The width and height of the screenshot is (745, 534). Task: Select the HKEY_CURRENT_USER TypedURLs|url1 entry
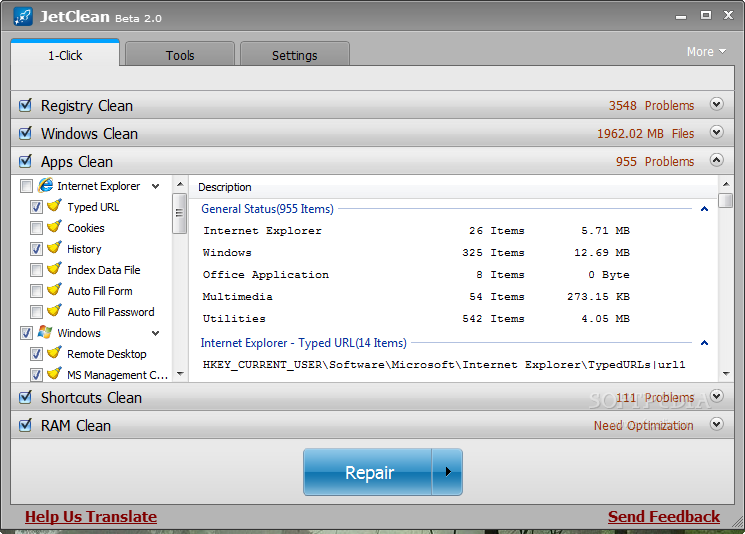[x=444, y=365]
